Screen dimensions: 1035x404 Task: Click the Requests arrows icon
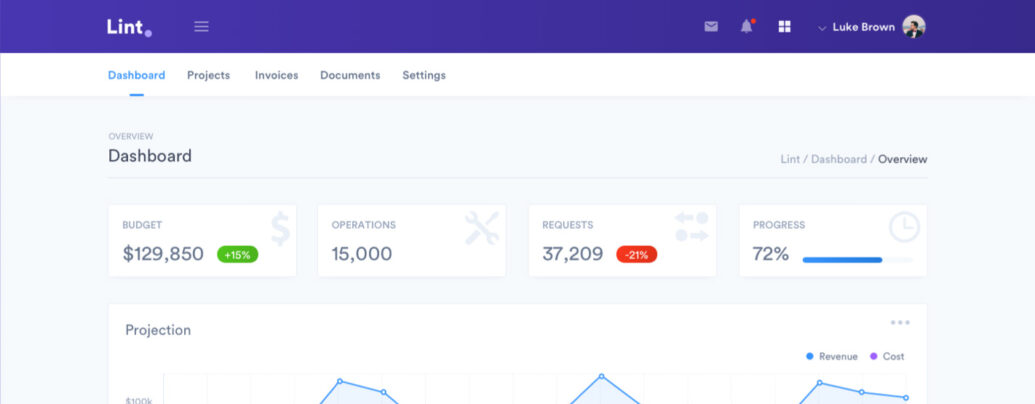coord(691,227)
